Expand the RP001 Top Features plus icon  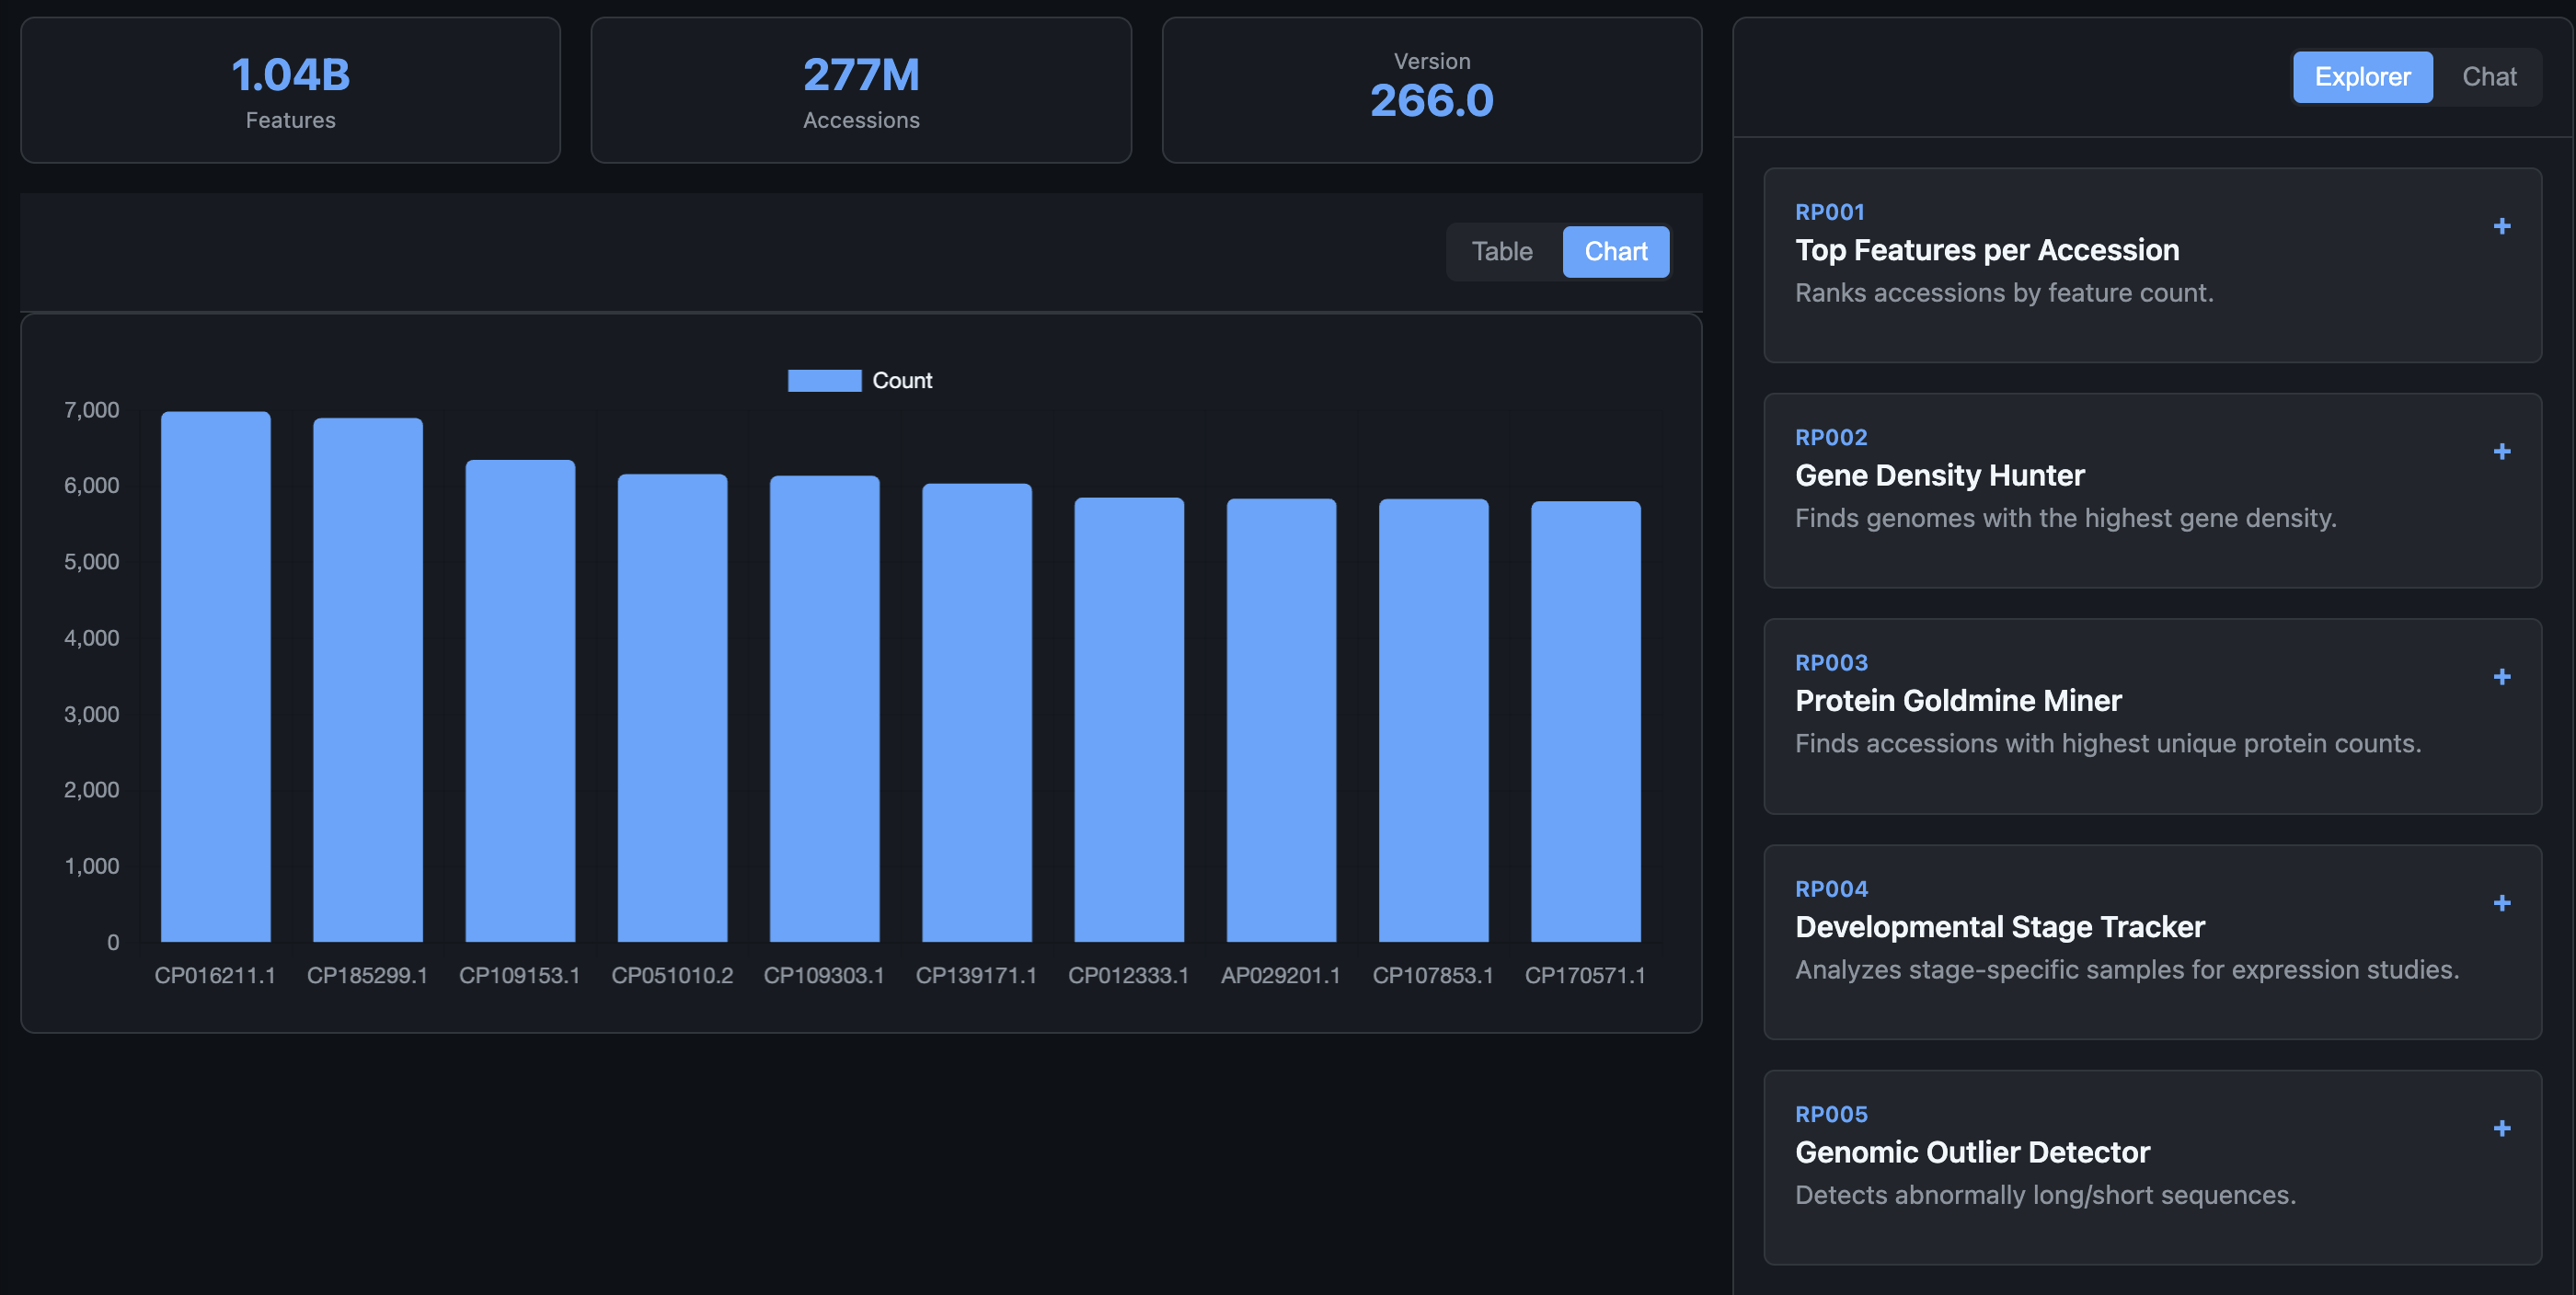[2501, 227]
